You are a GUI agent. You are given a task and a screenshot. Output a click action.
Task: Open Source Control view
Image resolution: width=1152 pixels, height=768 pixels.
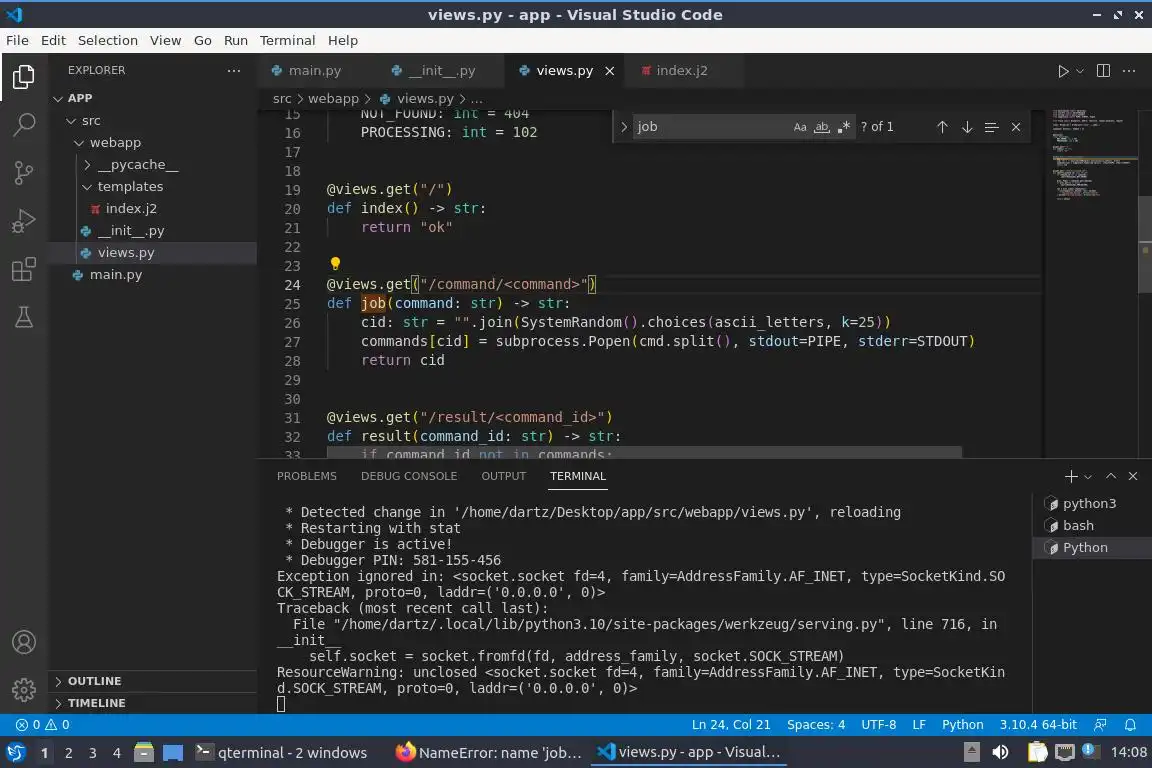pos(24,173)
